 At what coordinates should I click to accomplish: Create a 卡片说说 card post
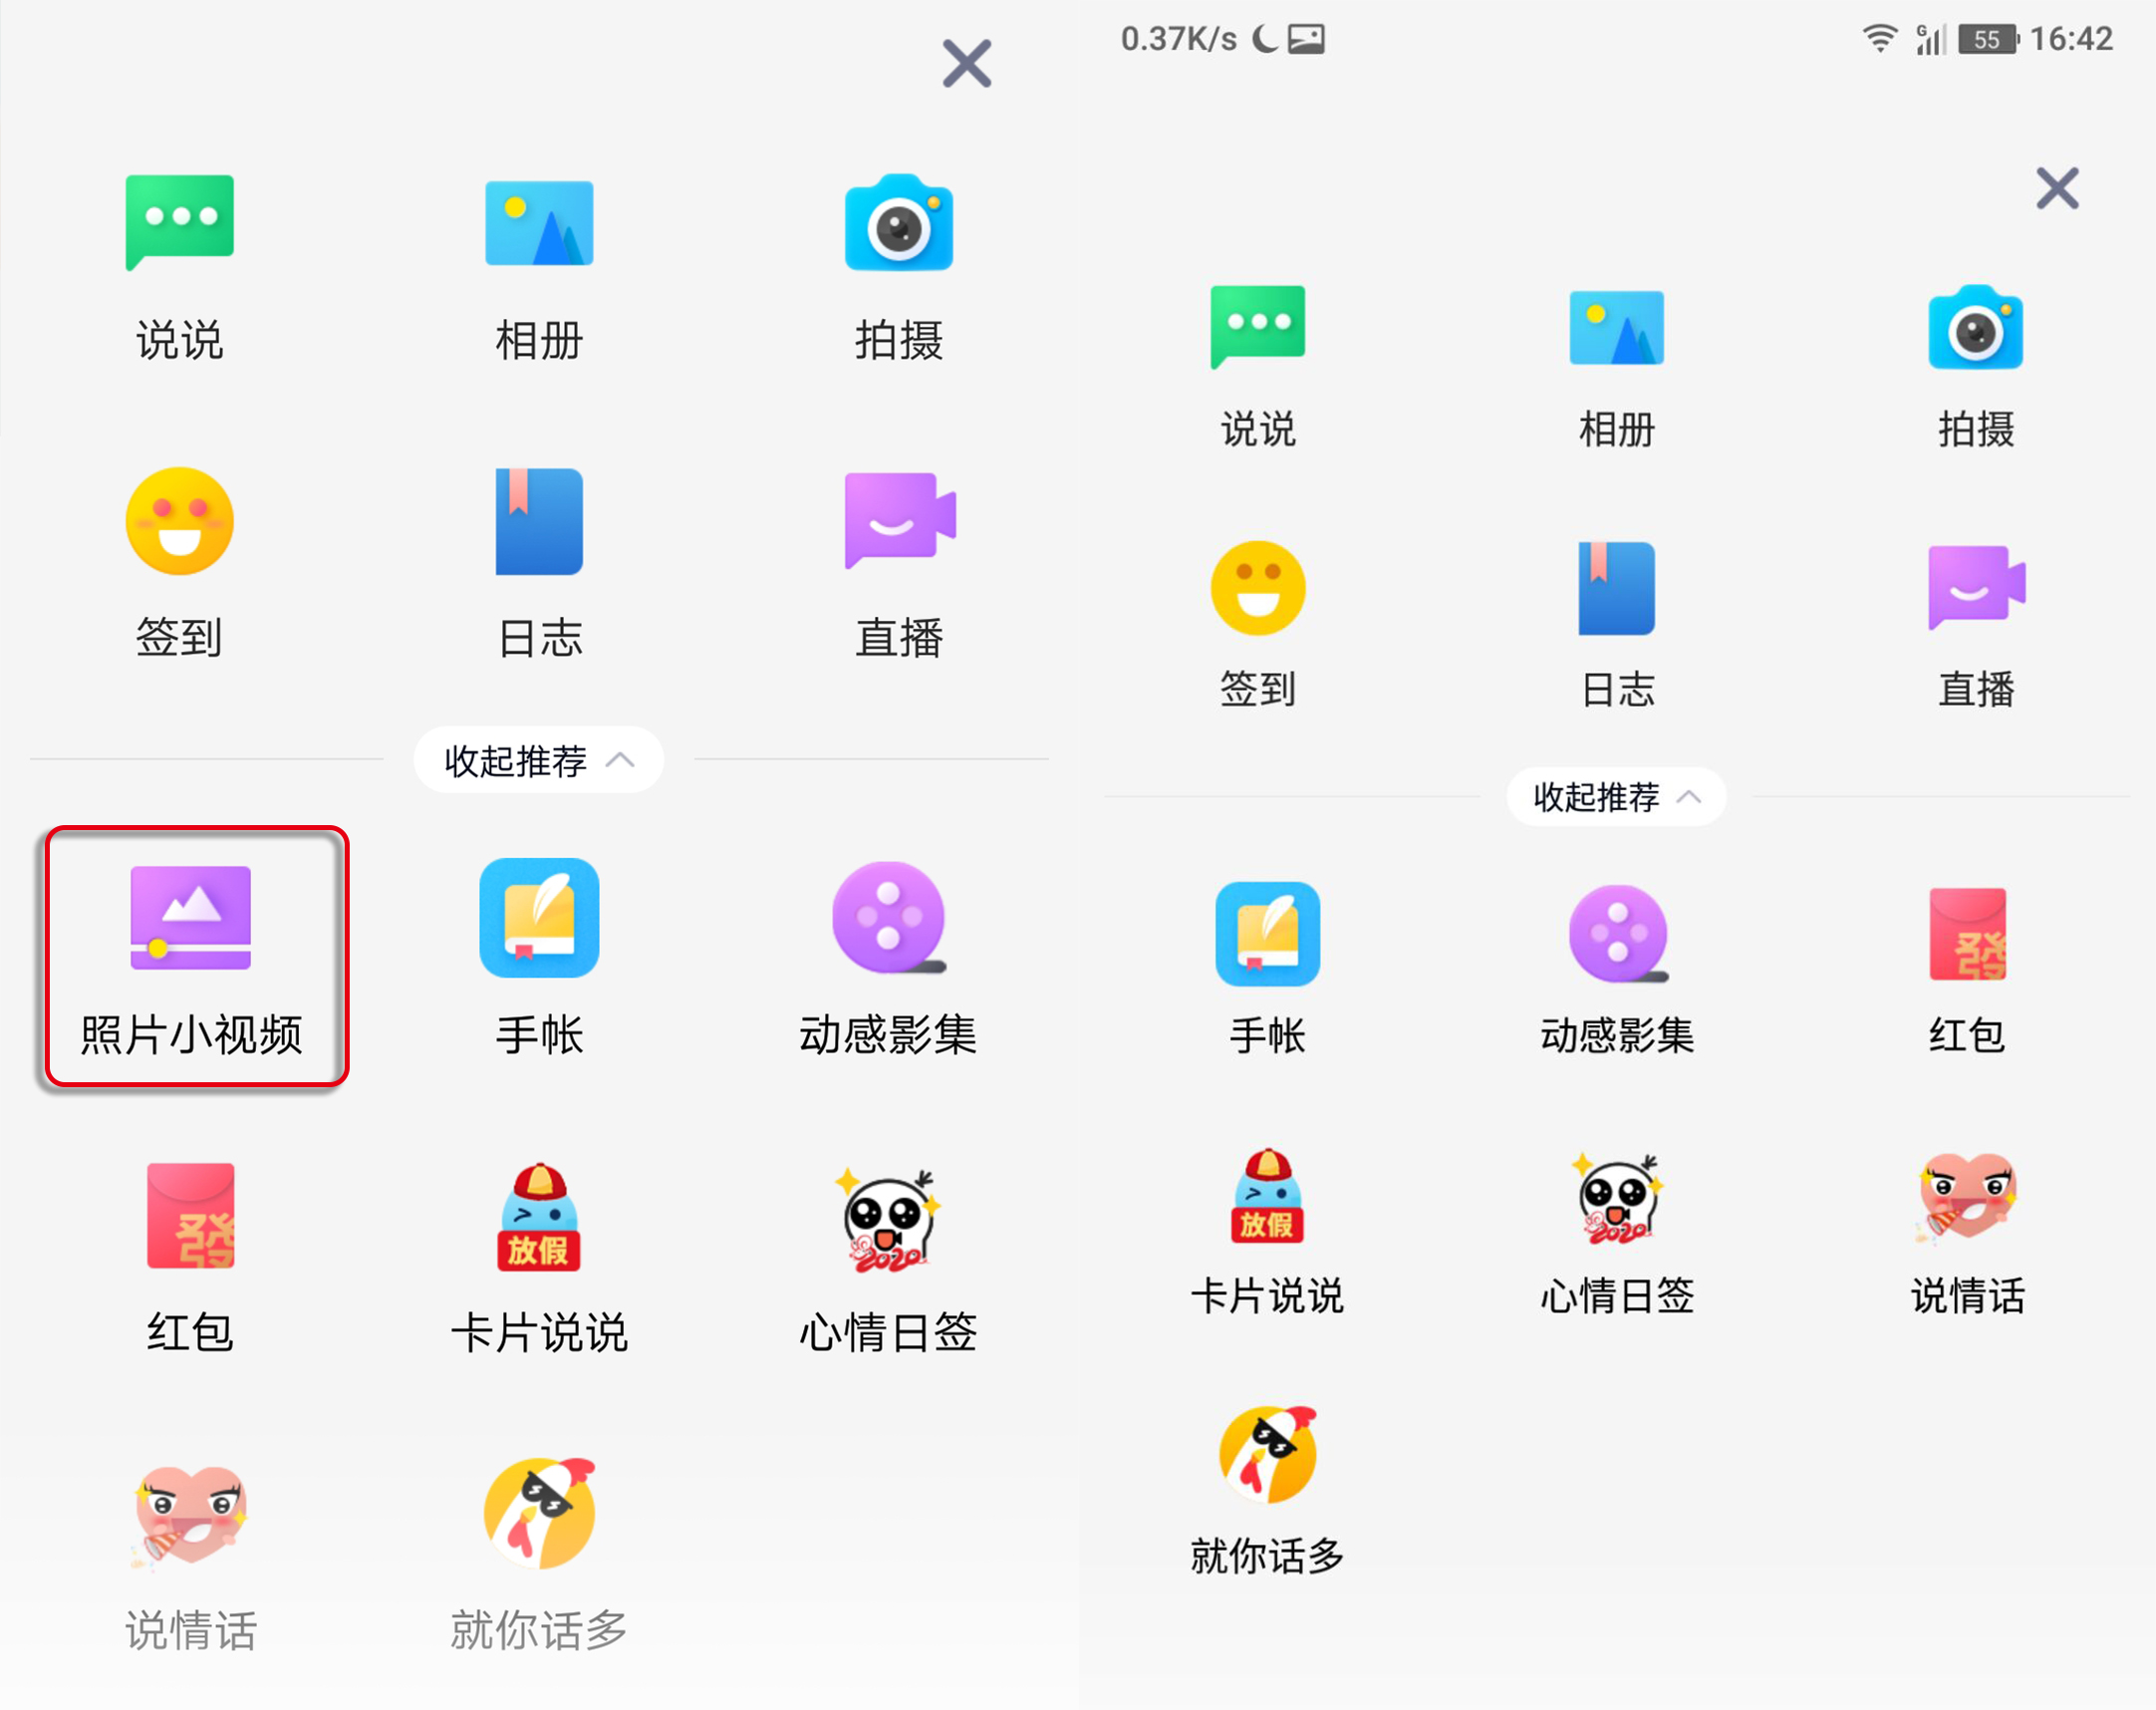click(538, 1250)
